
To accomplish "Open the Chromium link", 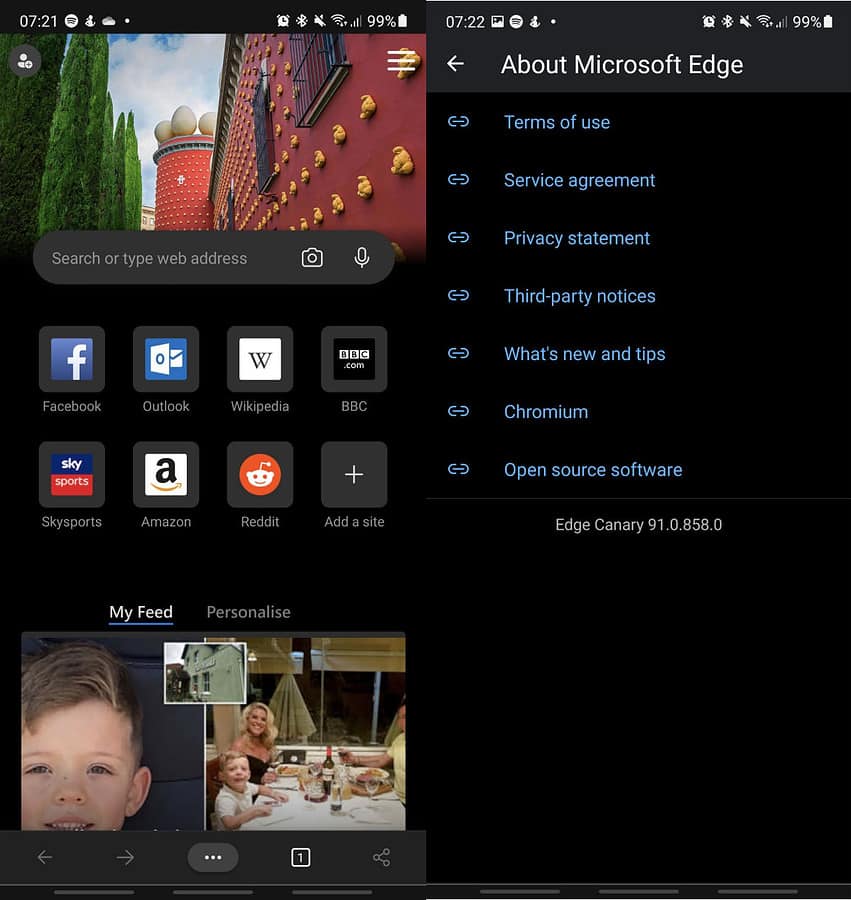I will (546, 412).
